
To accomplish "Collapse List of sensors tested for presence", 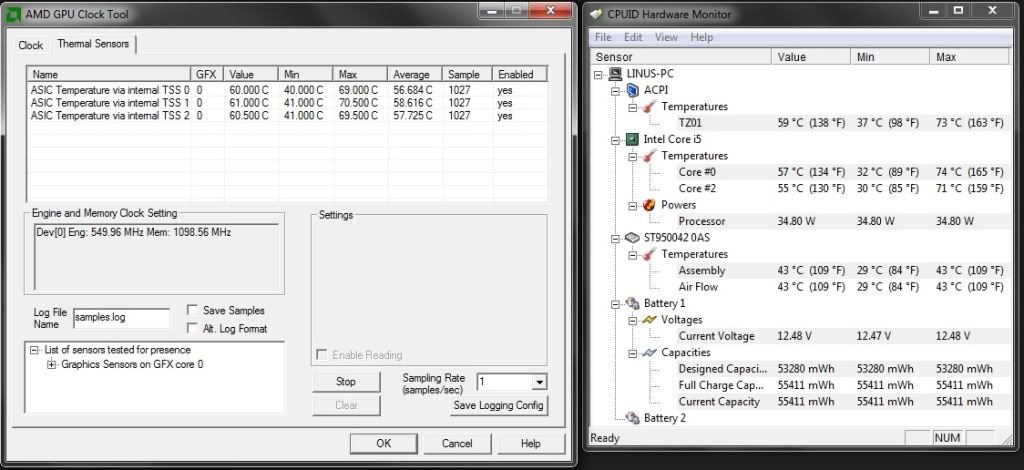I will click(35, 350).
